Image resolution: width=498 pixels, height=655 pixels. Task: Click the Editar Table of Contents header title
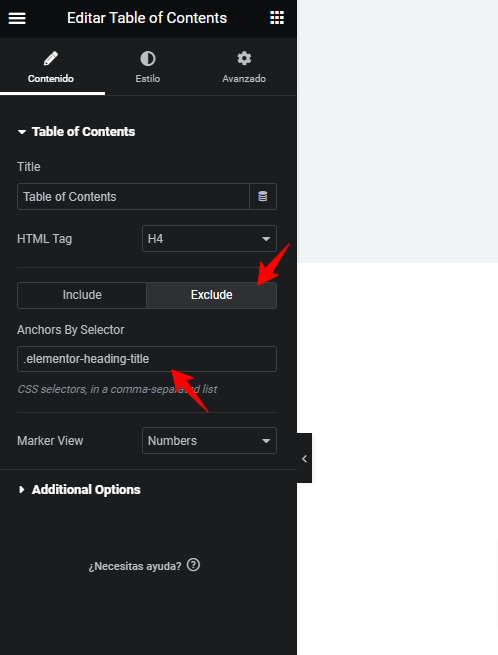click(x=147, y=18)
